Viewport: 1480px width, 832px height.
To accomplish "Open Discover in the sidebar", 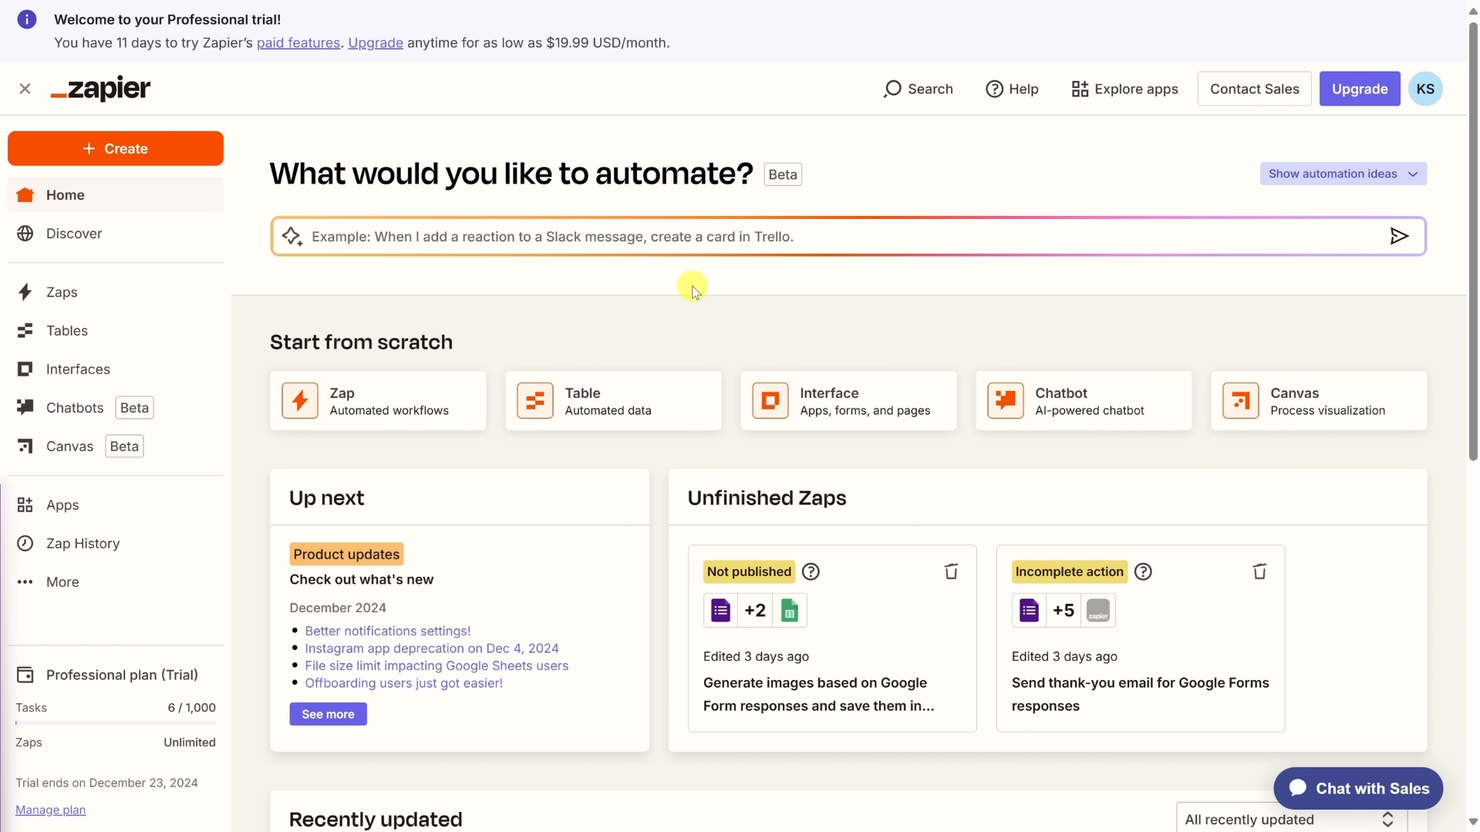I will pos(115,233).
